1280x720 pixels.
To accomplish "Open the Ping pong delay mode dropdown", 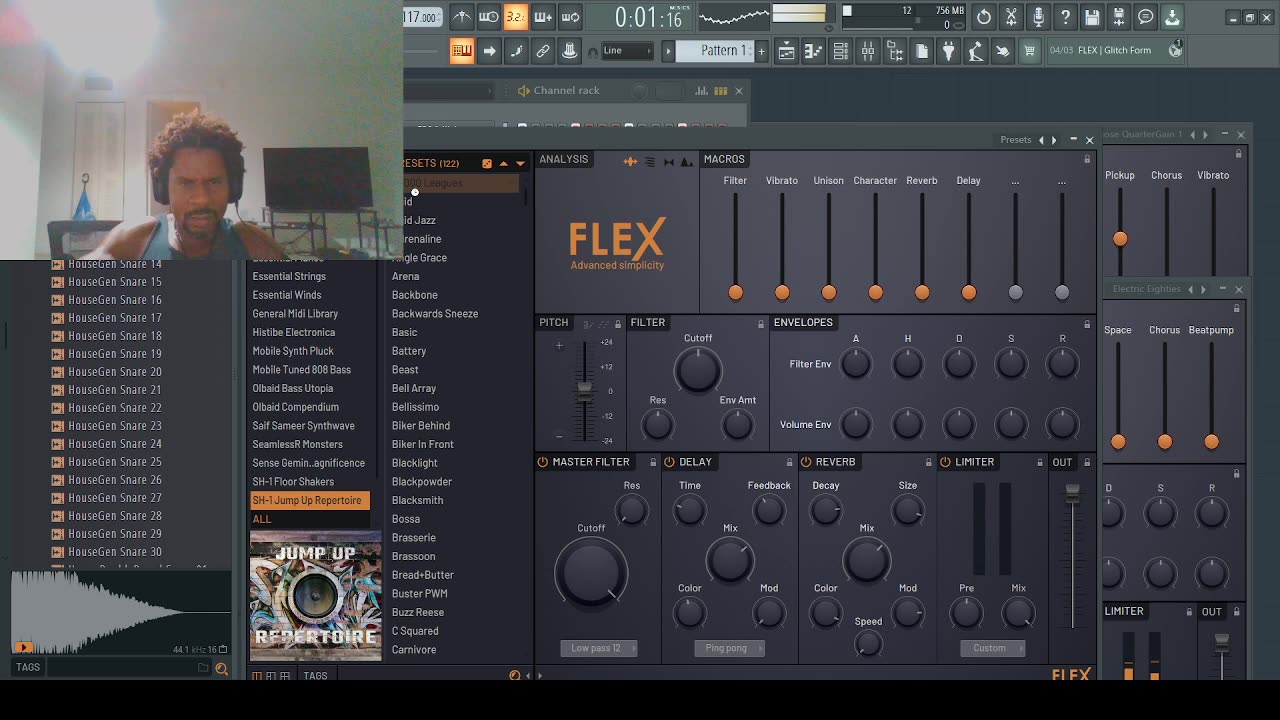I will click(730, 648).
